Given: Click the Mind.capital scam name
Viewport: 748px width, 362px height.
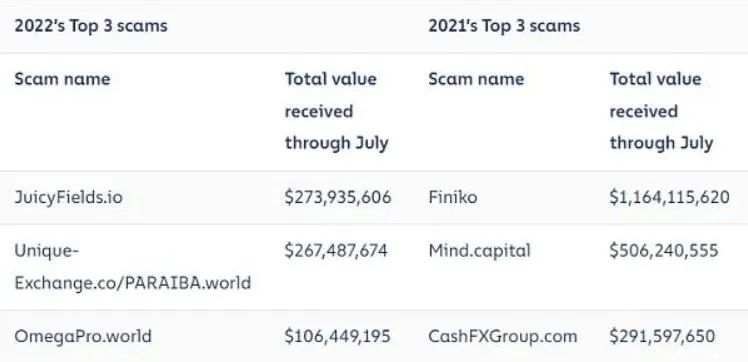Looking at the screenshot, I should tap(479, 250).
